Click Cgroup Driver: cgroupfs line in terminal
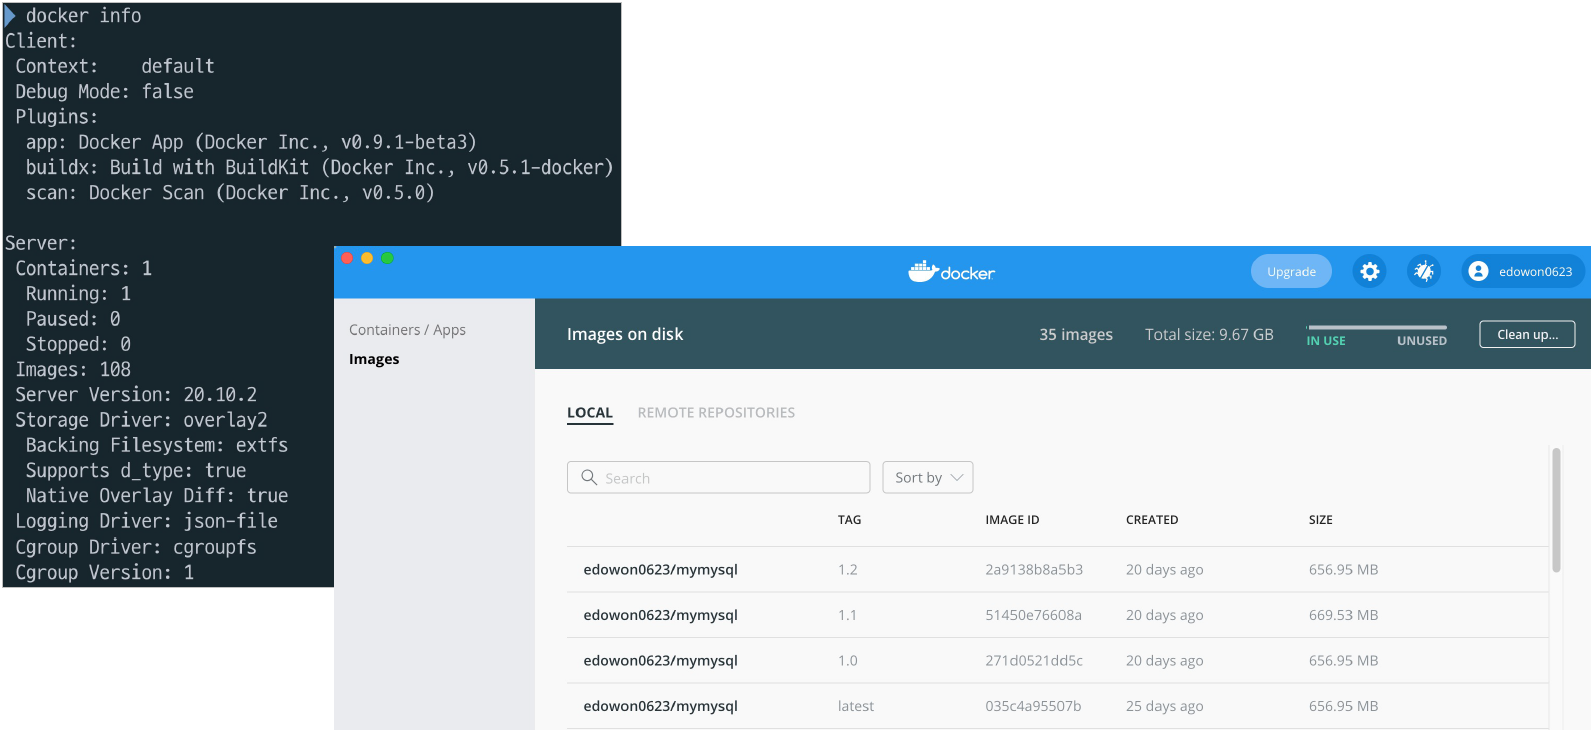Viewport: 1594px width, 730px height. 136,547
